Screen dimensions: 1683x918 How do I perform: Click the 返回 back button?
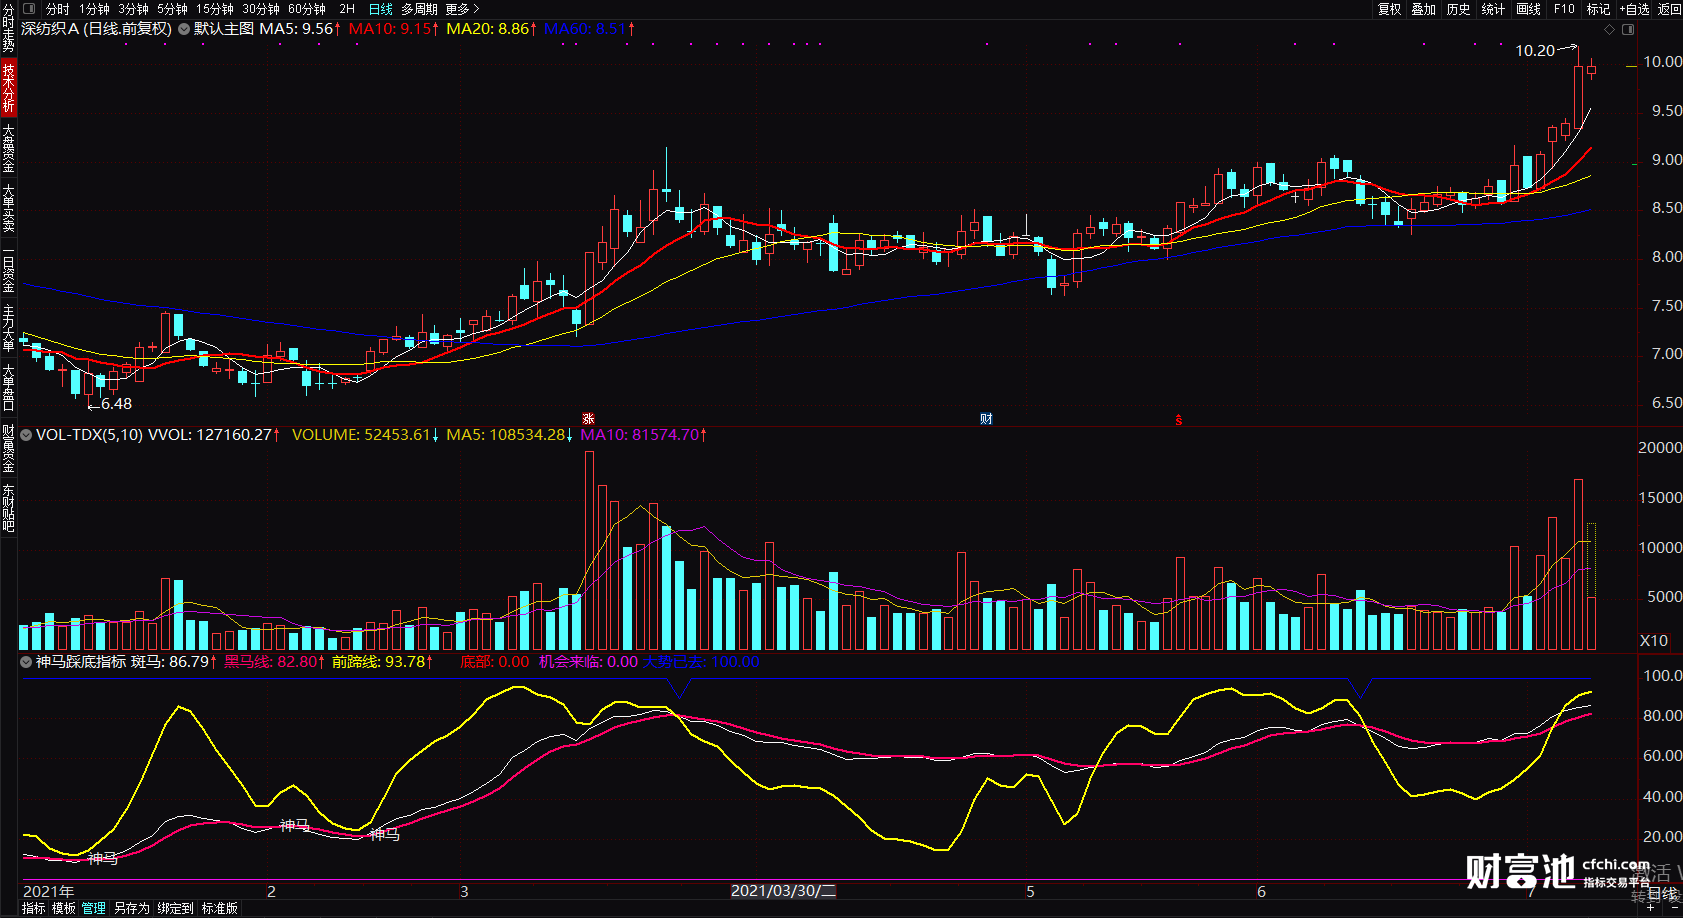coord(1670,9)
